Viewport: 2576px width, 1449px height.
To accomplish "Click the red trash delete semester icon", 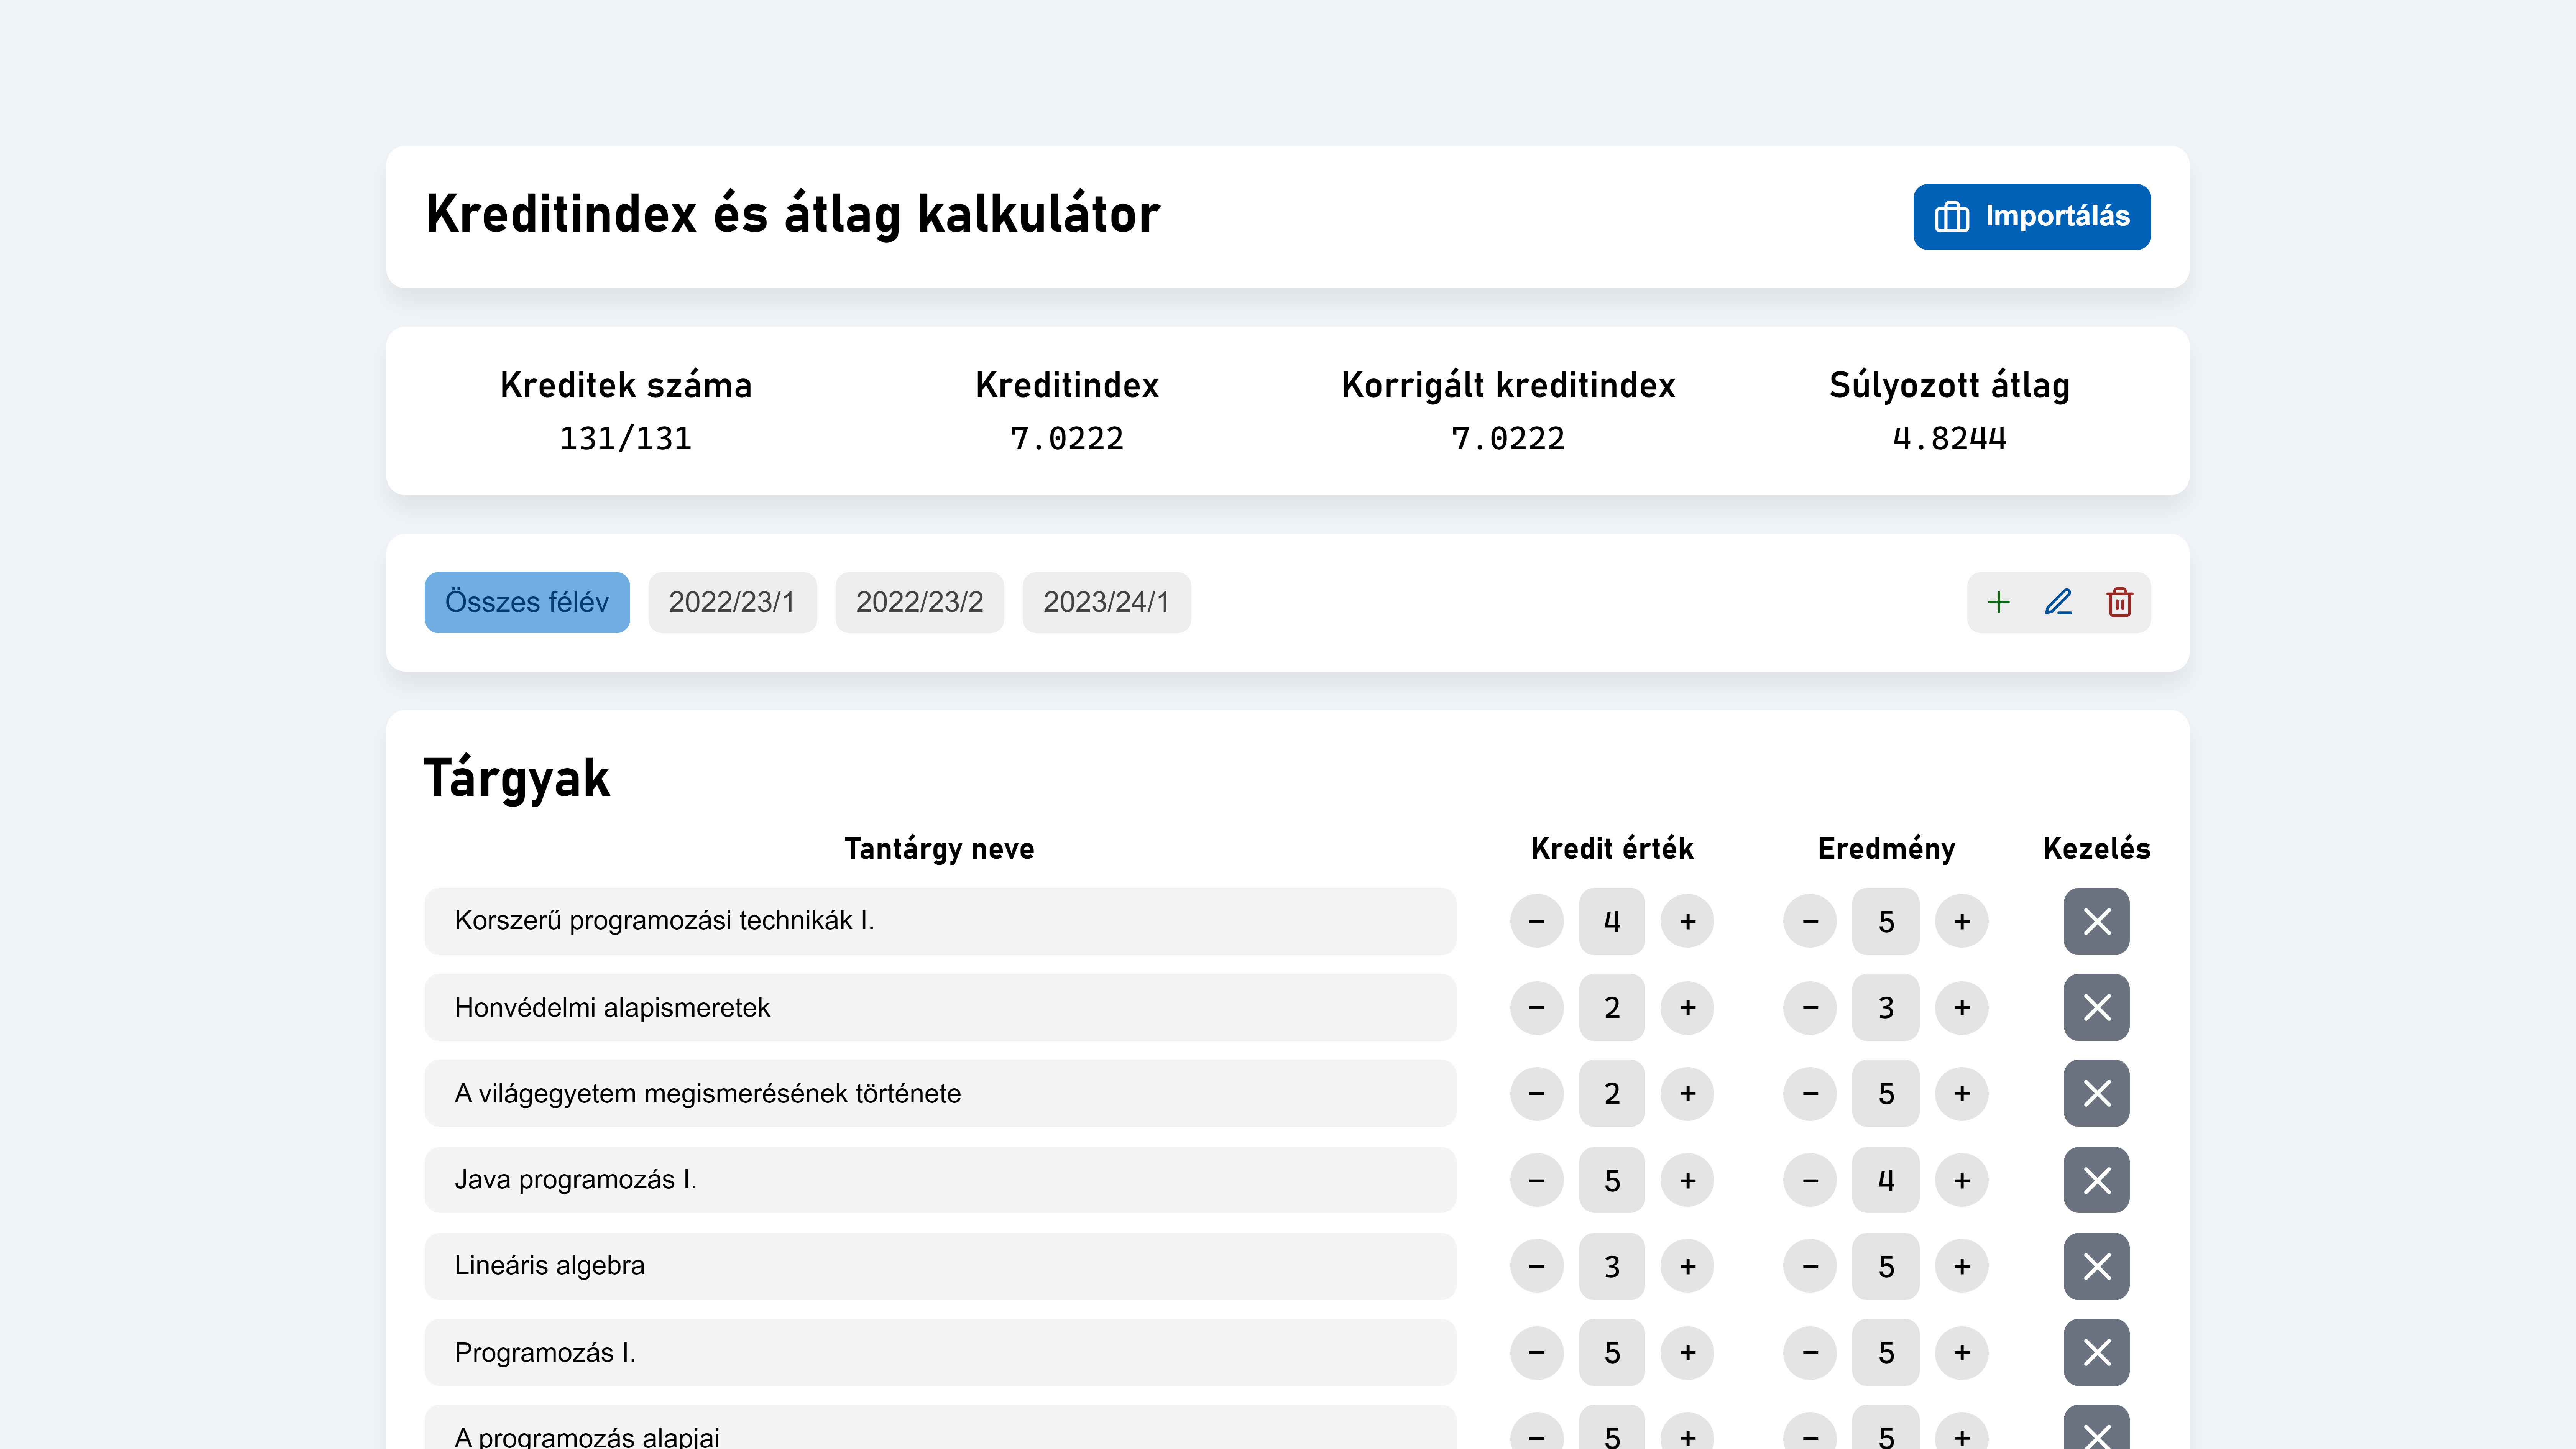I will 2119,602.
